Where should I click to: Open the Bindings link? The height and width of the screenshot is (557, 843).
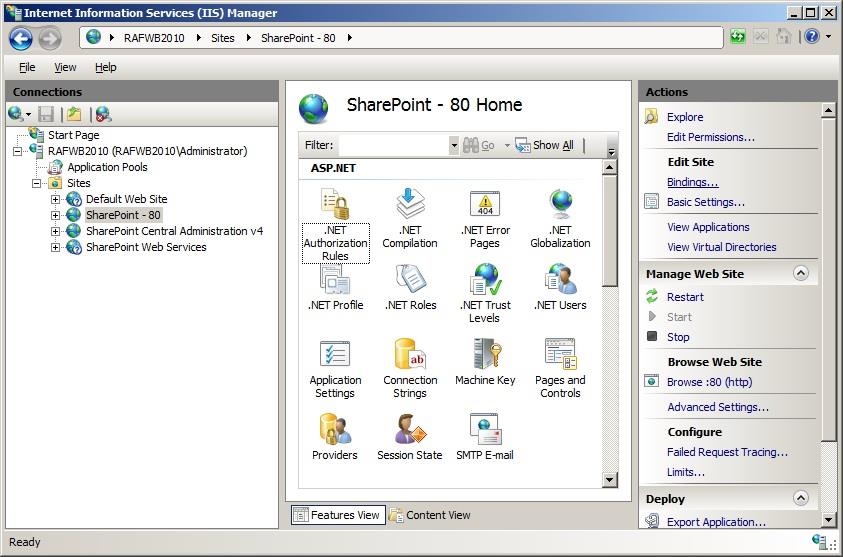coord(692,182)
